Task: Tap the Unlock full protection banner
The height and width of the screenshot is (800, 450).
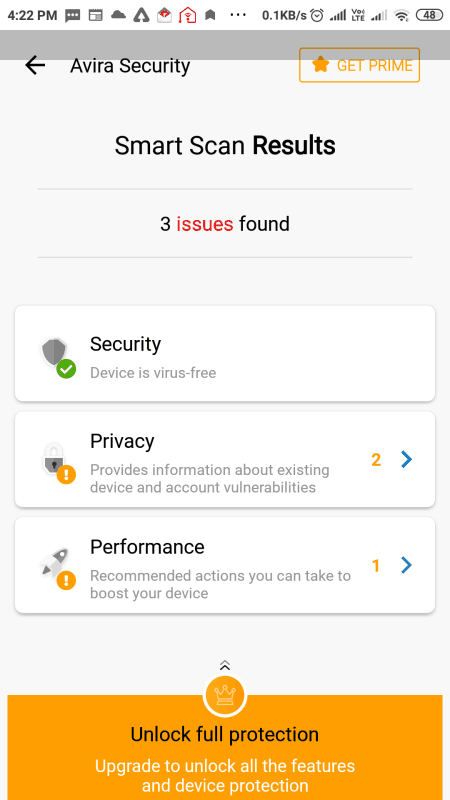Action: (x=224, y=747)
